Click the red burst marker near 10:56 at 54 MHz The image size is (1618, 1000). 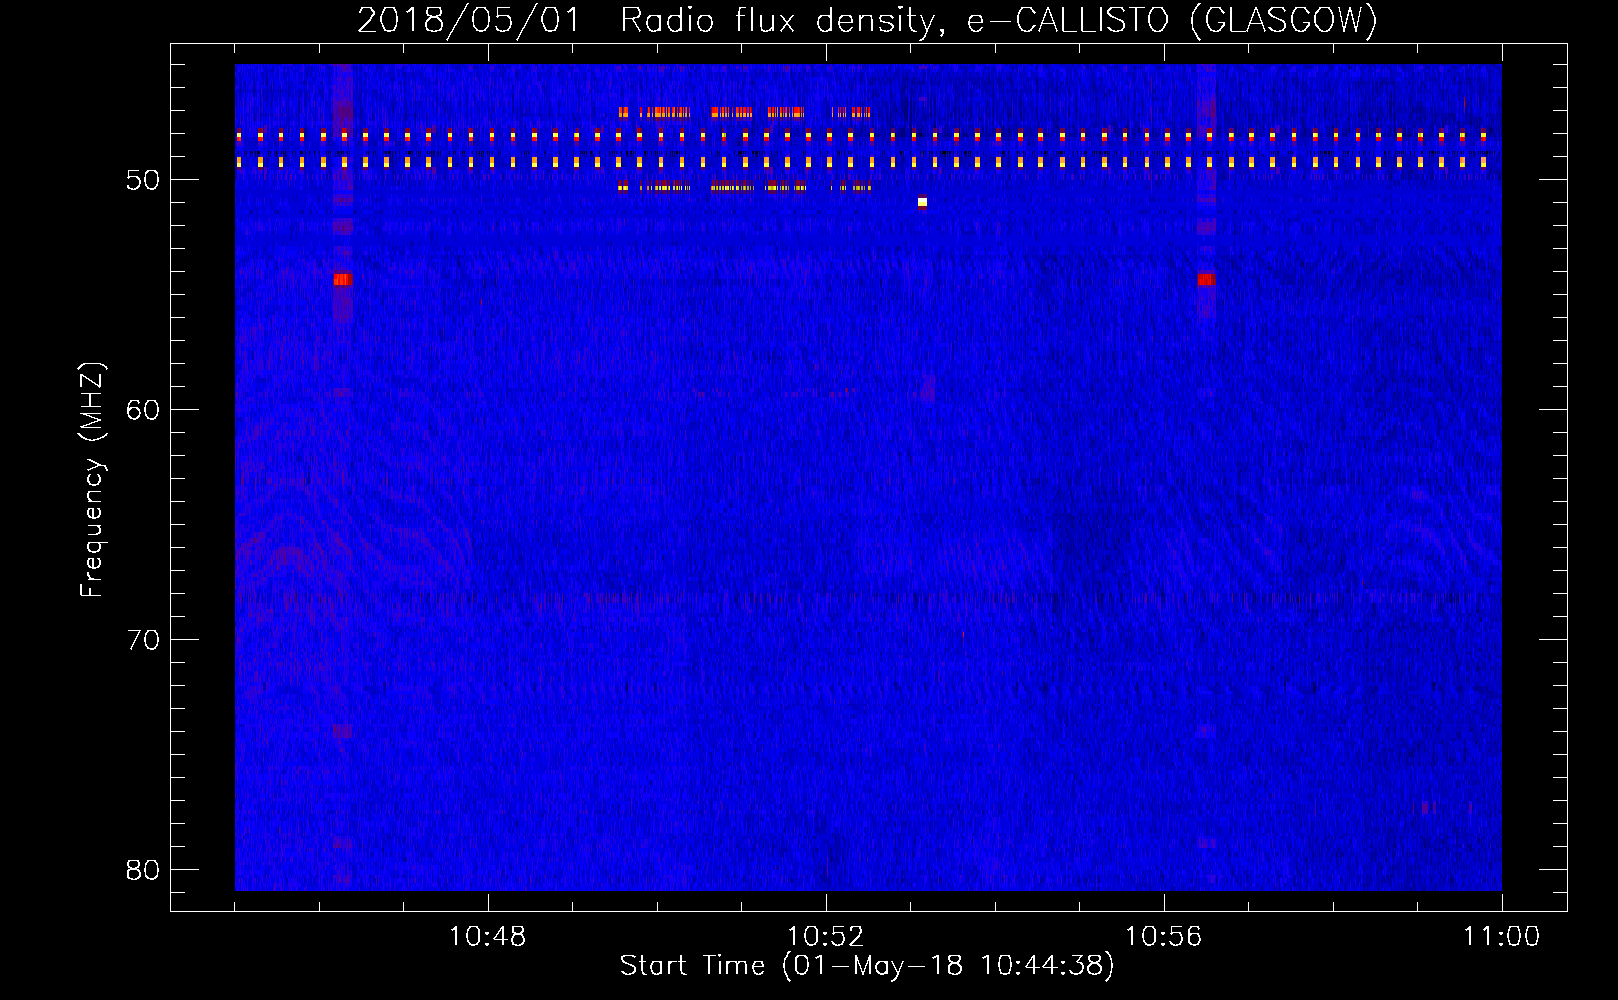[x=1206, y=279]
